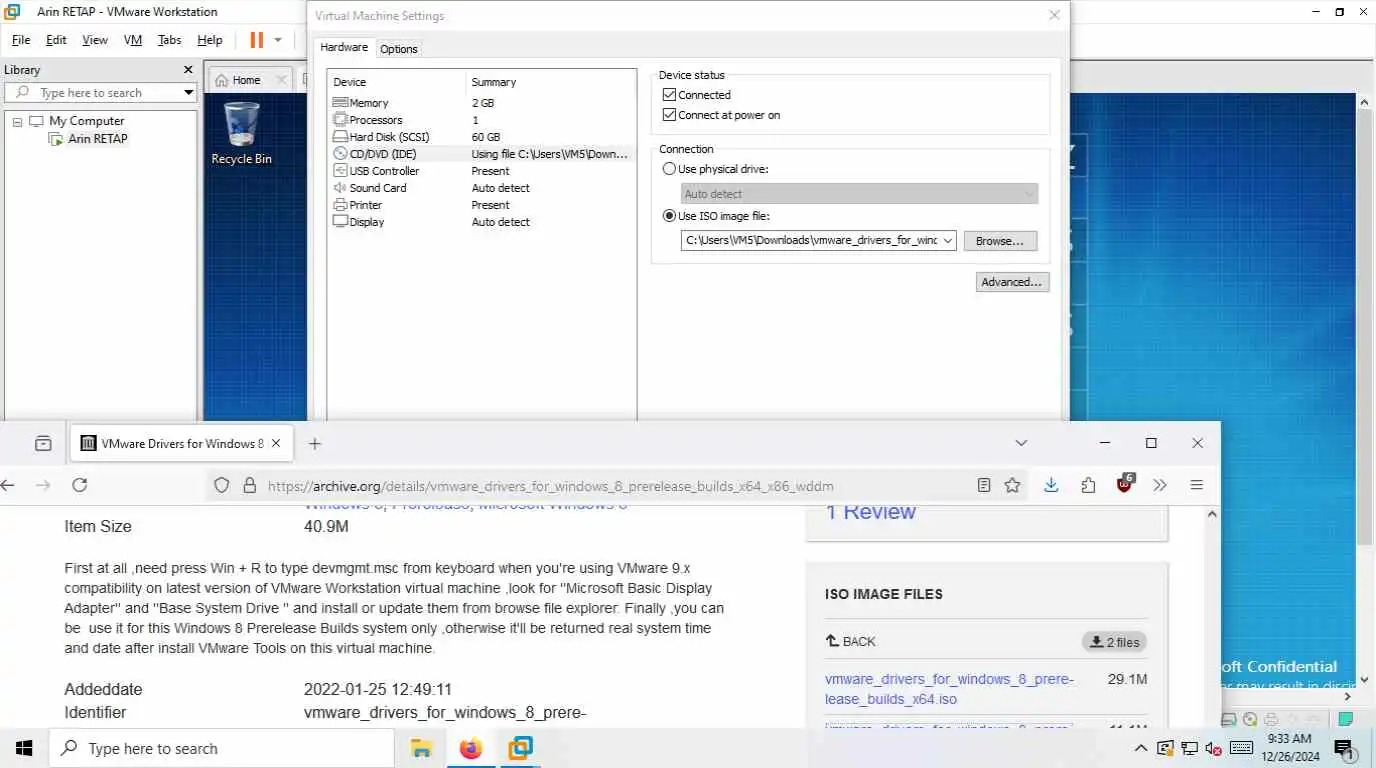Select the Hard Disk (SCSI) device
The image size is (1376, 768).
coord(481,137)
